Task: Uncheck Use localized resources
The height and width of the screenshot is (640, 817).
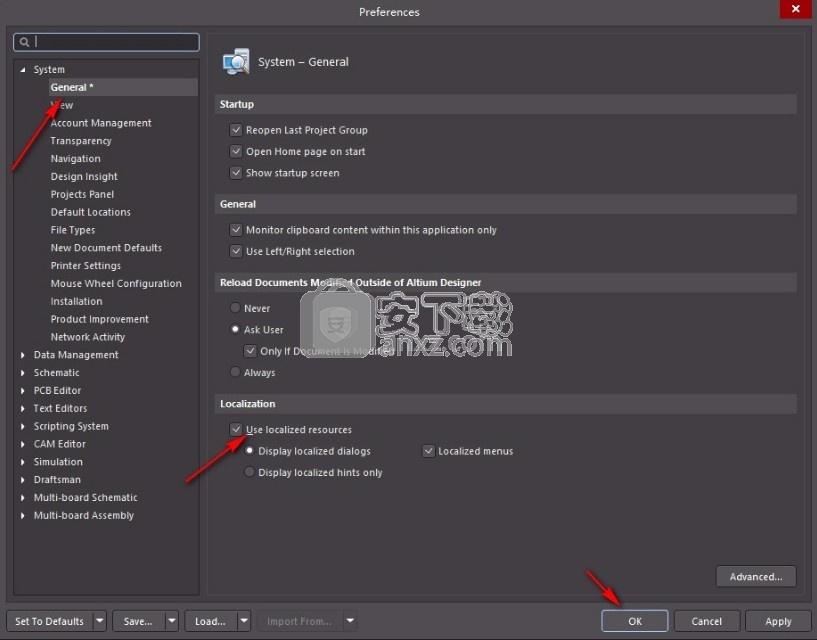Action: pos(236,429)
